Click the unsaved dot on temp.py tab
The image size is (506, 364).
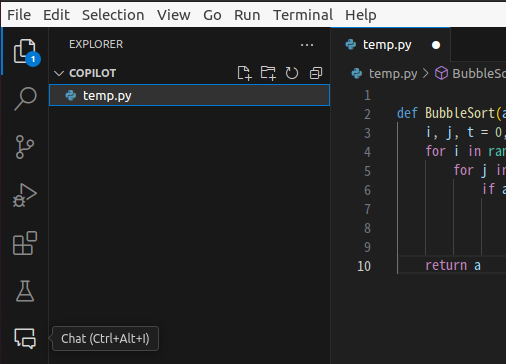[436, 45]
